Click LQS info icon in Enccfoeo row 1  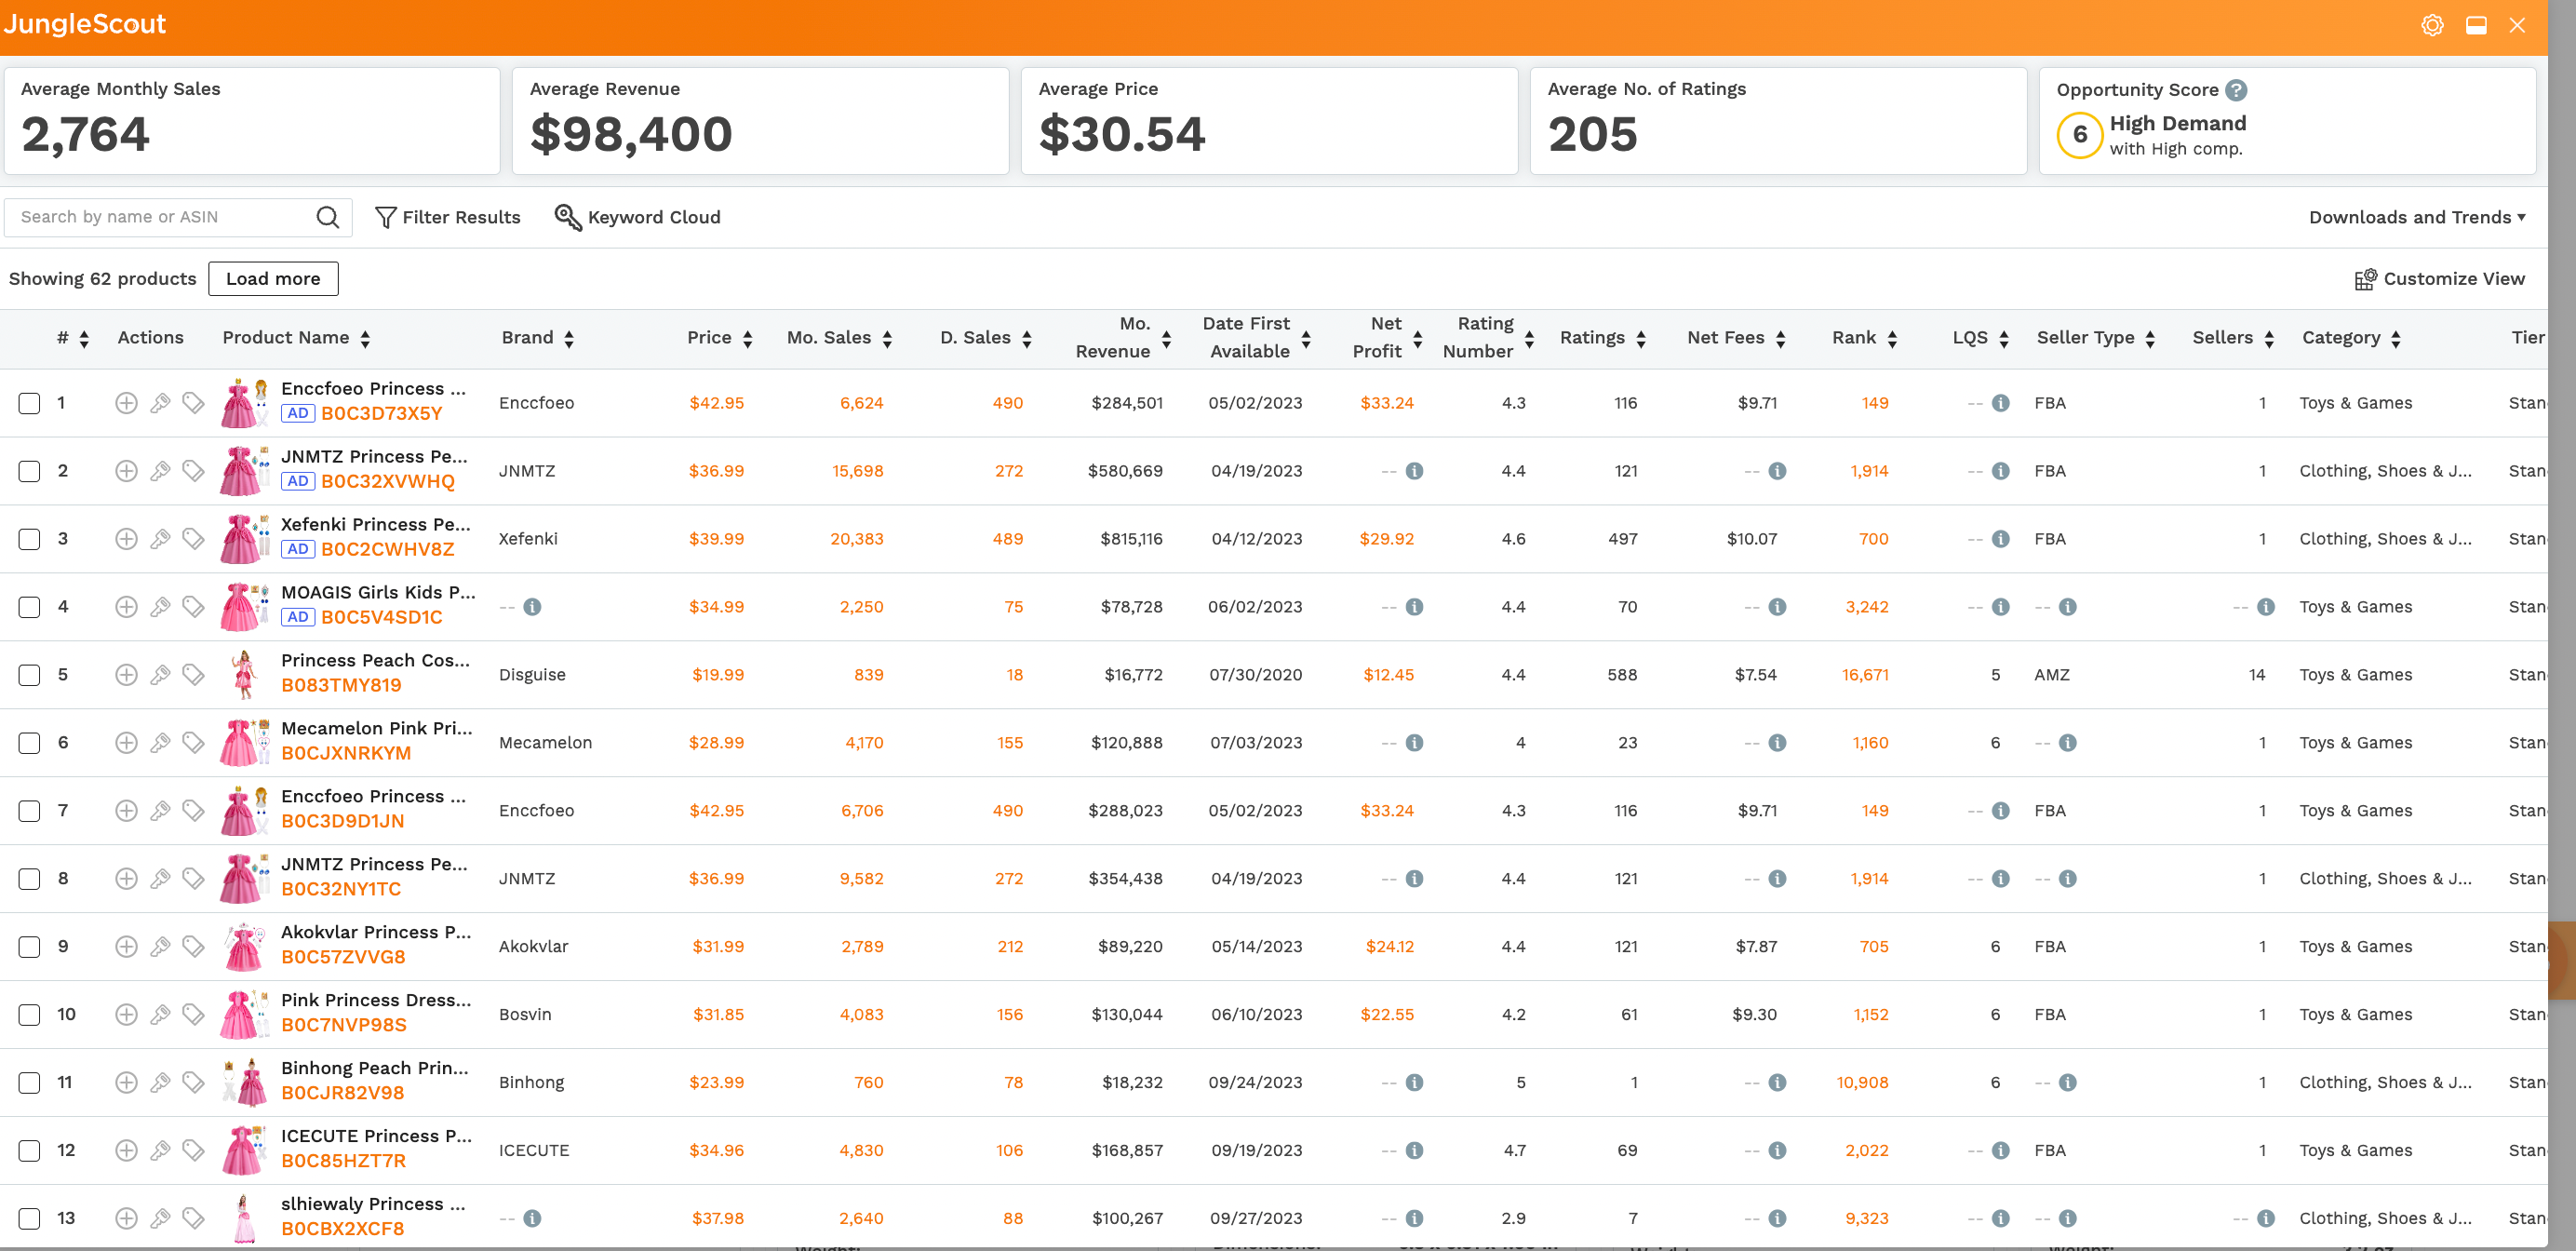tap(2001, 403)
